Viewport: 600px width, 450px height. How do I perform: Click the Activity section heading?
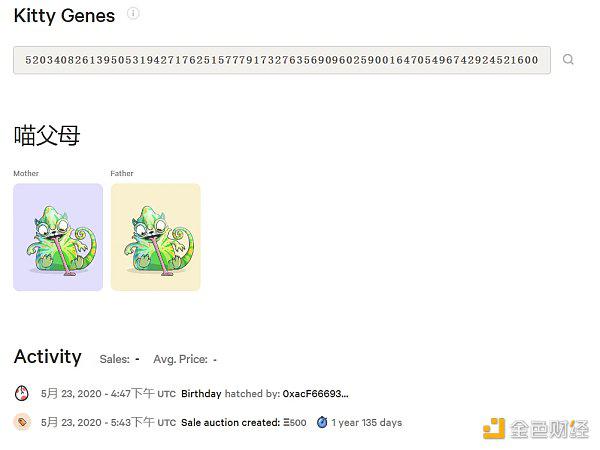coord(47,357)
